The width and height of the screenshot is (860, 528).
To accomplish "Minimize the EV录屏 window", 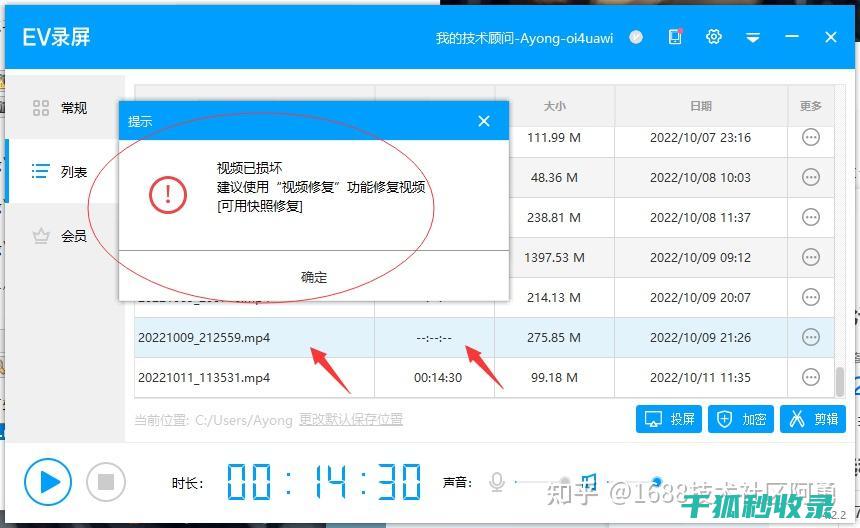I will click(791, 37).
